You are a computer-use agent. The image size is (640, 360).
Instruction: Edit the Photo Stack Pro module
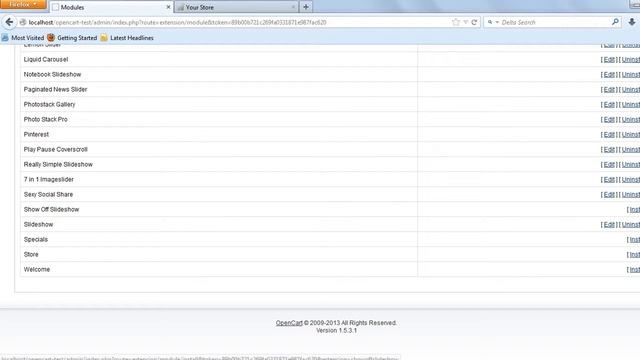(x=609, y=120)
